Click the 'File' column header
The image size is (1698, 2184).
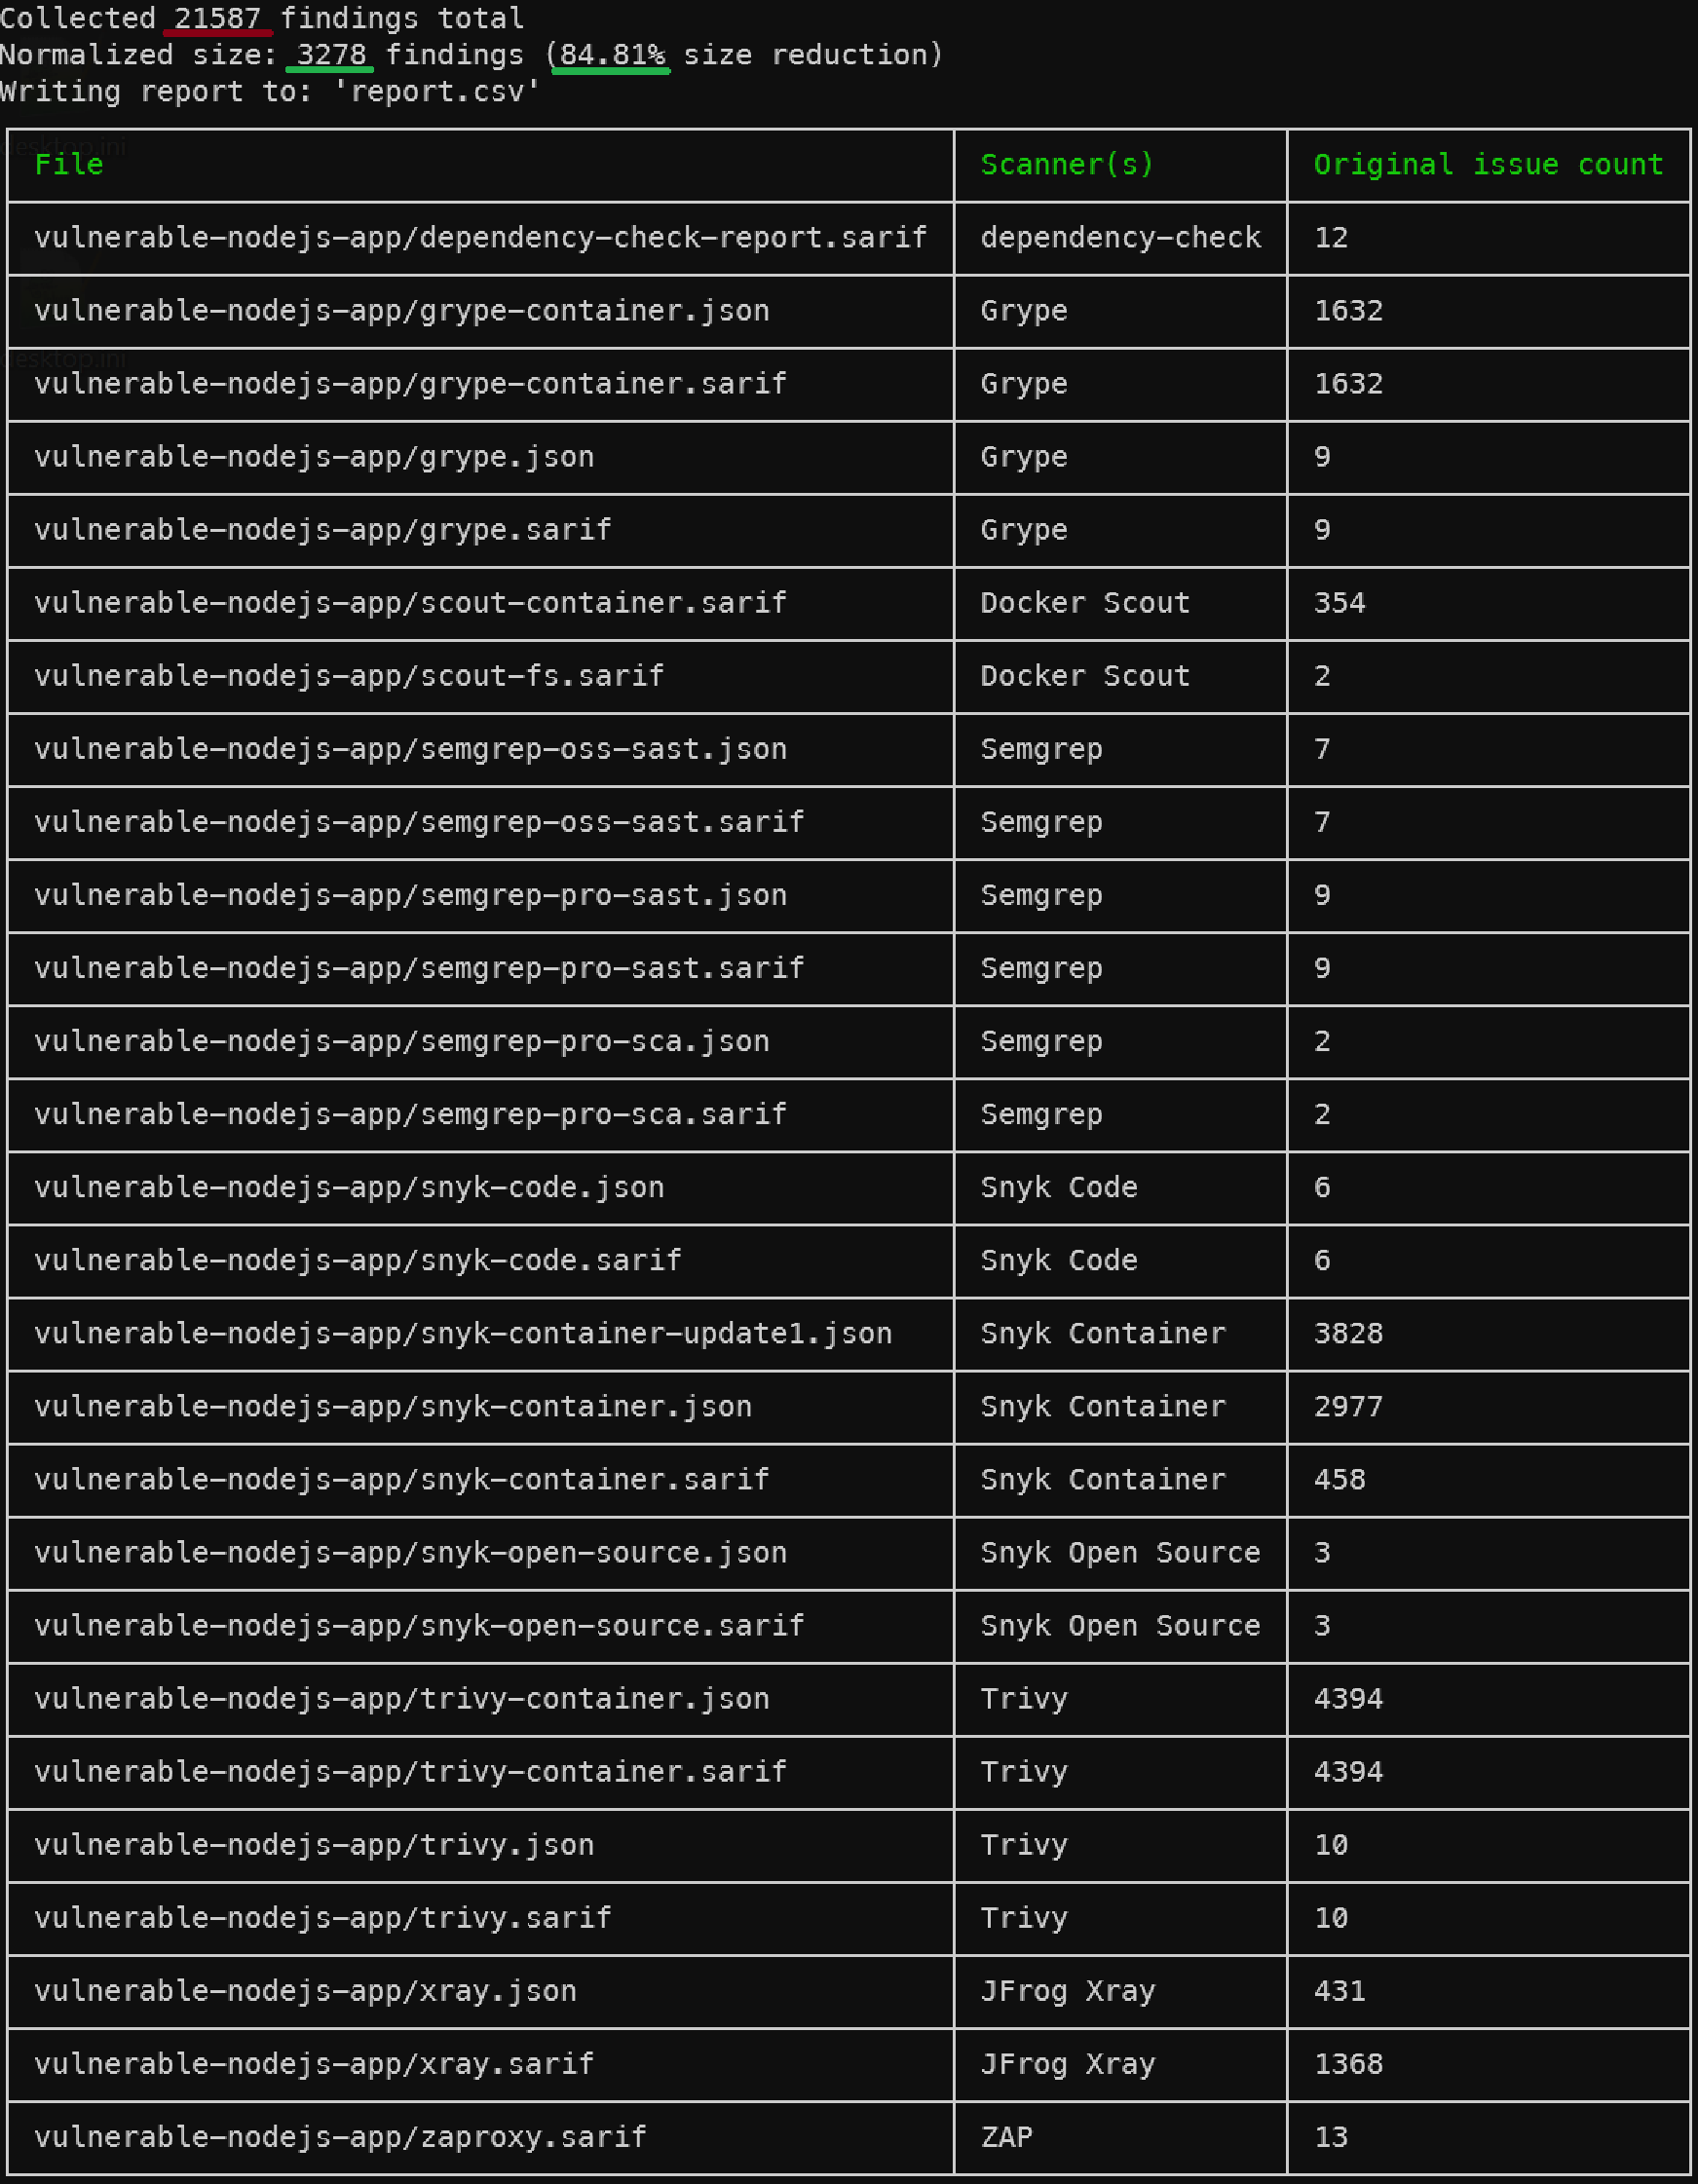pyautogui.click(x=69, y=164)
